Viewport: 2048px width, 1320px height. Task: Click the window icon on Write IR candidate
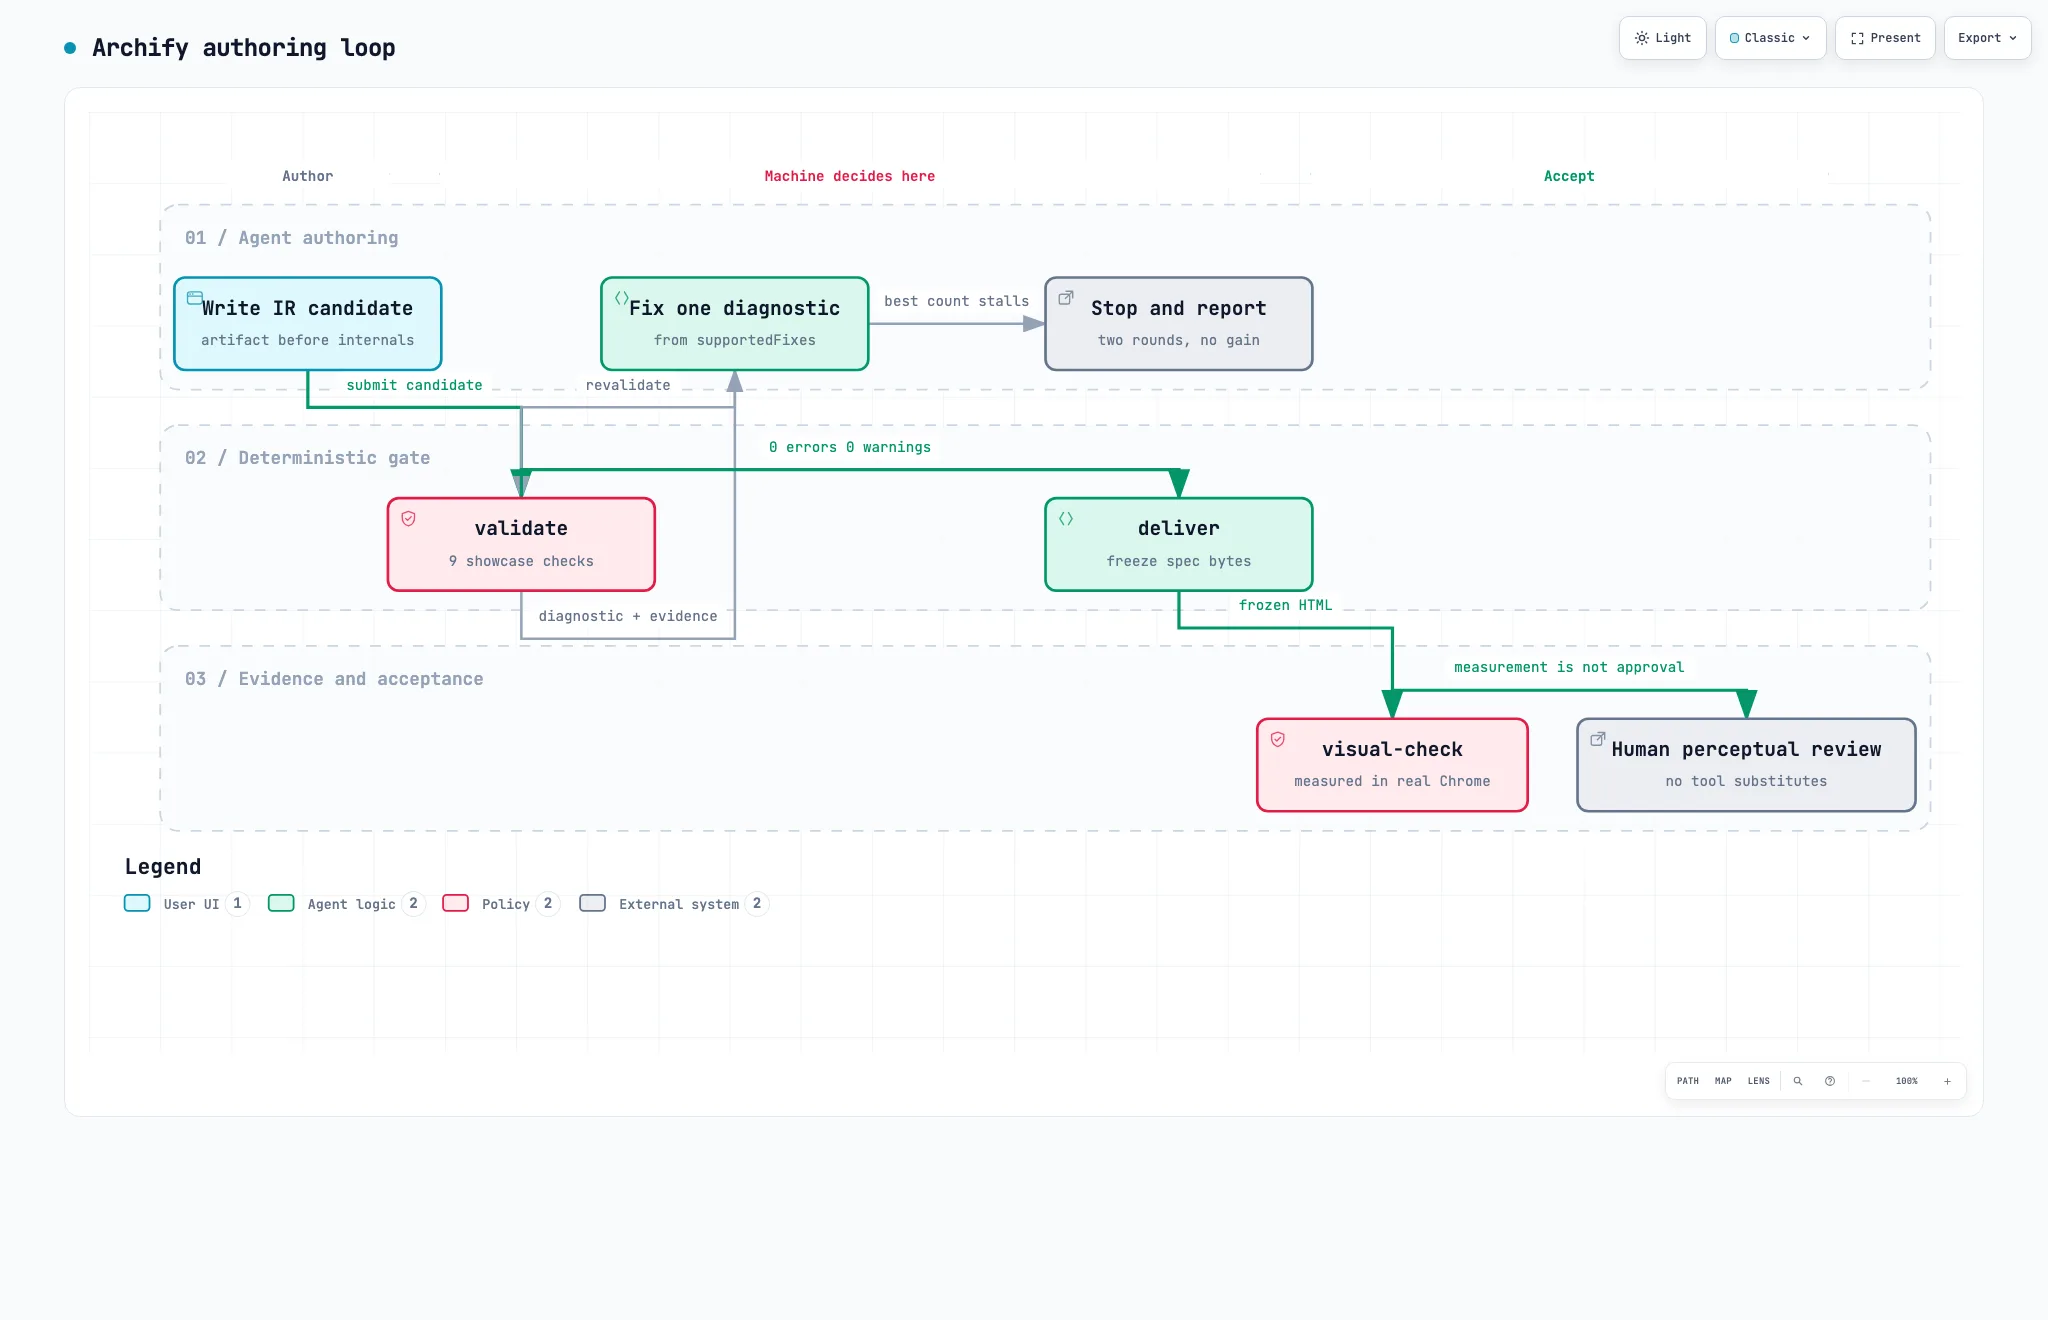[195, 298]
